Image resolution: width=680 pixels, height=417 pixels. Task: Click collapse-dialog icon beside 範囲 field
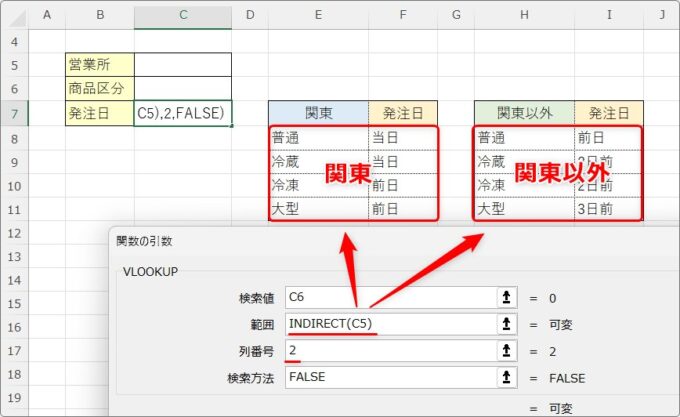click(x=509, y=324)
